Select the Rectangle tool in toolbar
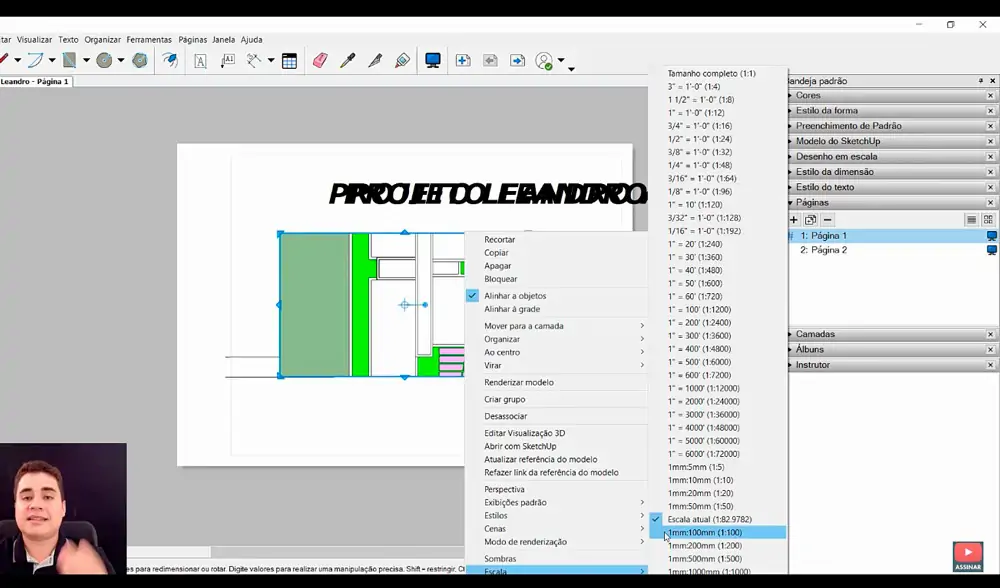The height and width of the screenshot is (588, 1000). point(69,61)
